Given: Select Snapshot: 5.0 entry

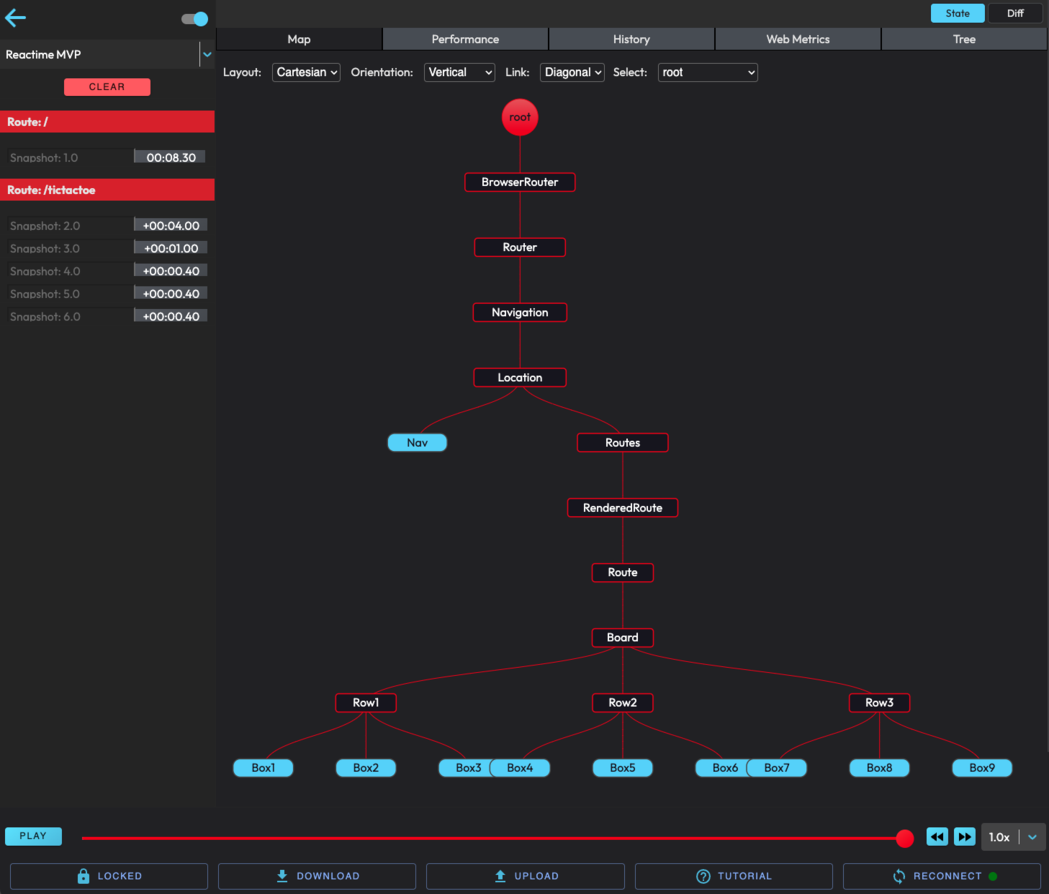Looking at the screenshot, I should (x=107, y=294).
